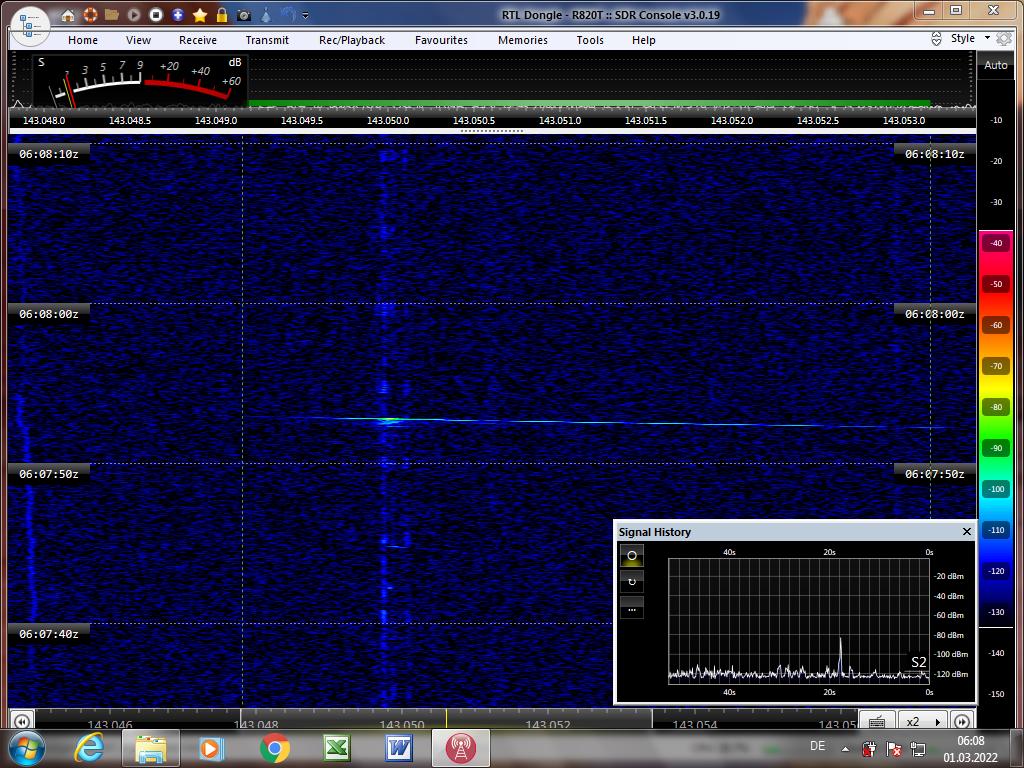1024x768 pixels.
Task: Open the Signal History more options button
Action: pyautogui.click(x=632, y=607)
